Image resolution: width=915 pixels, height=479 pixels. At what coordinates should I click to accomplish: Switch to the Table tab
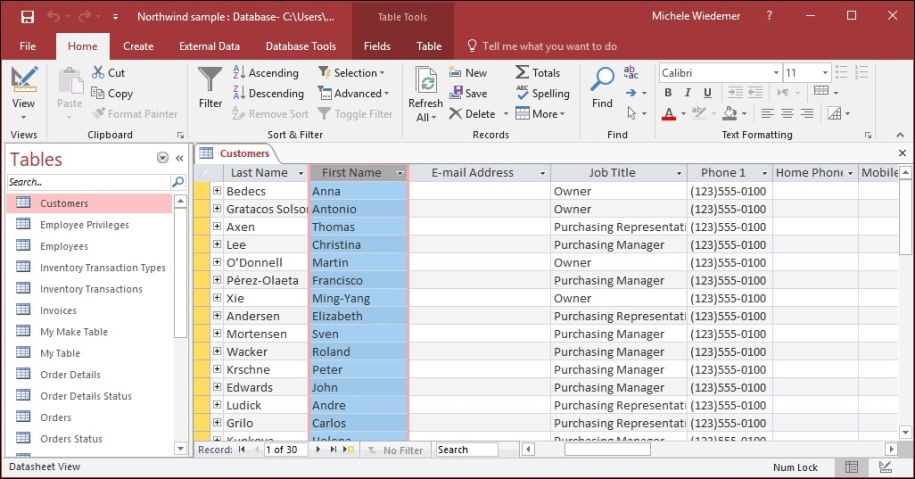tap(429, 46)
